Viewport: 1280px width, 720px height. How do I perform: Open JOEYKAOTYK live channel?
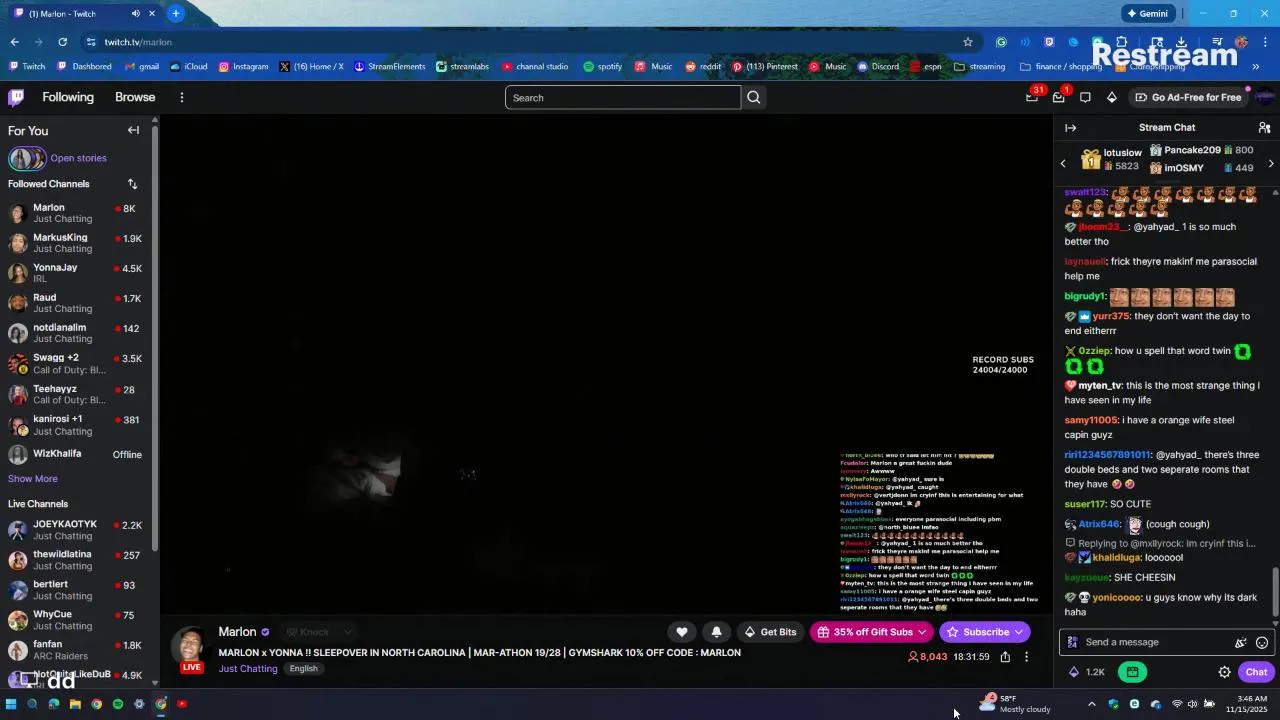coord(76,530)
